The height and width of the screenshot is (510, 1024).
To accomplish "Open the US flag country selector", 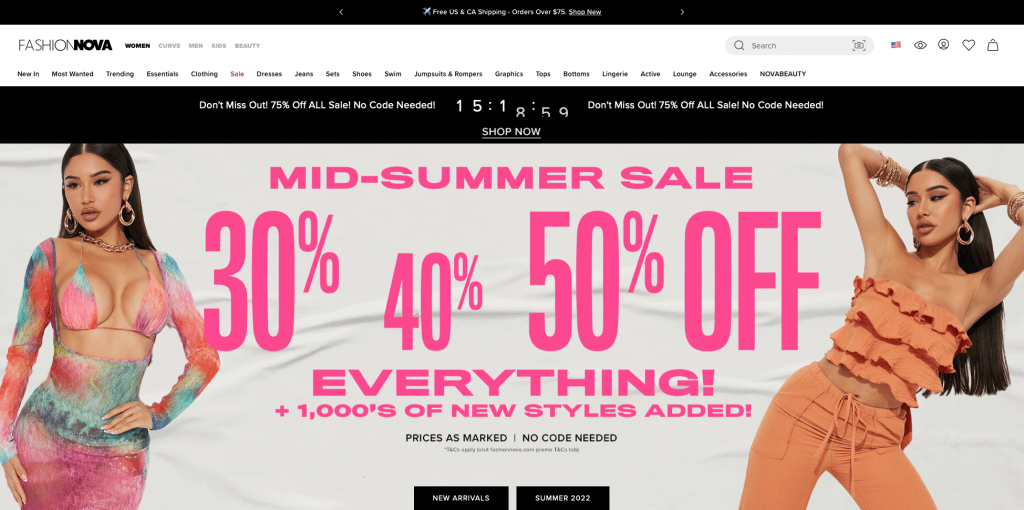I will (x=895, y=45).
